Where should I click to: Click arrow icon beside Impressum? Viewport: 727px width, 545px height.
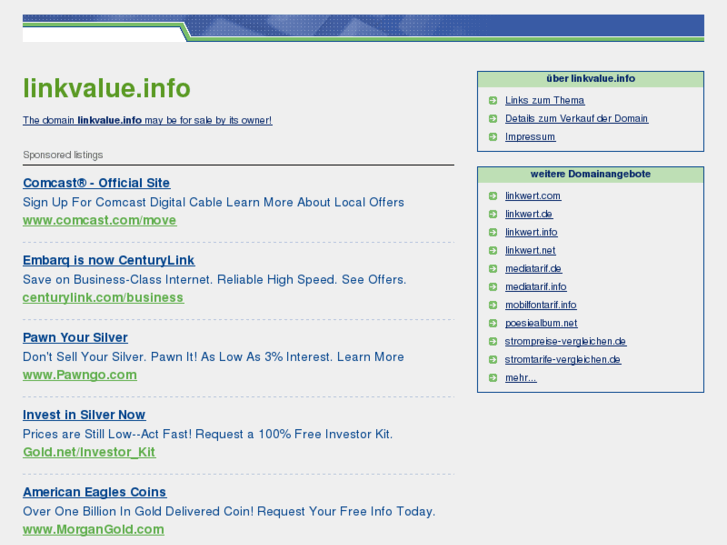[493, 137]
